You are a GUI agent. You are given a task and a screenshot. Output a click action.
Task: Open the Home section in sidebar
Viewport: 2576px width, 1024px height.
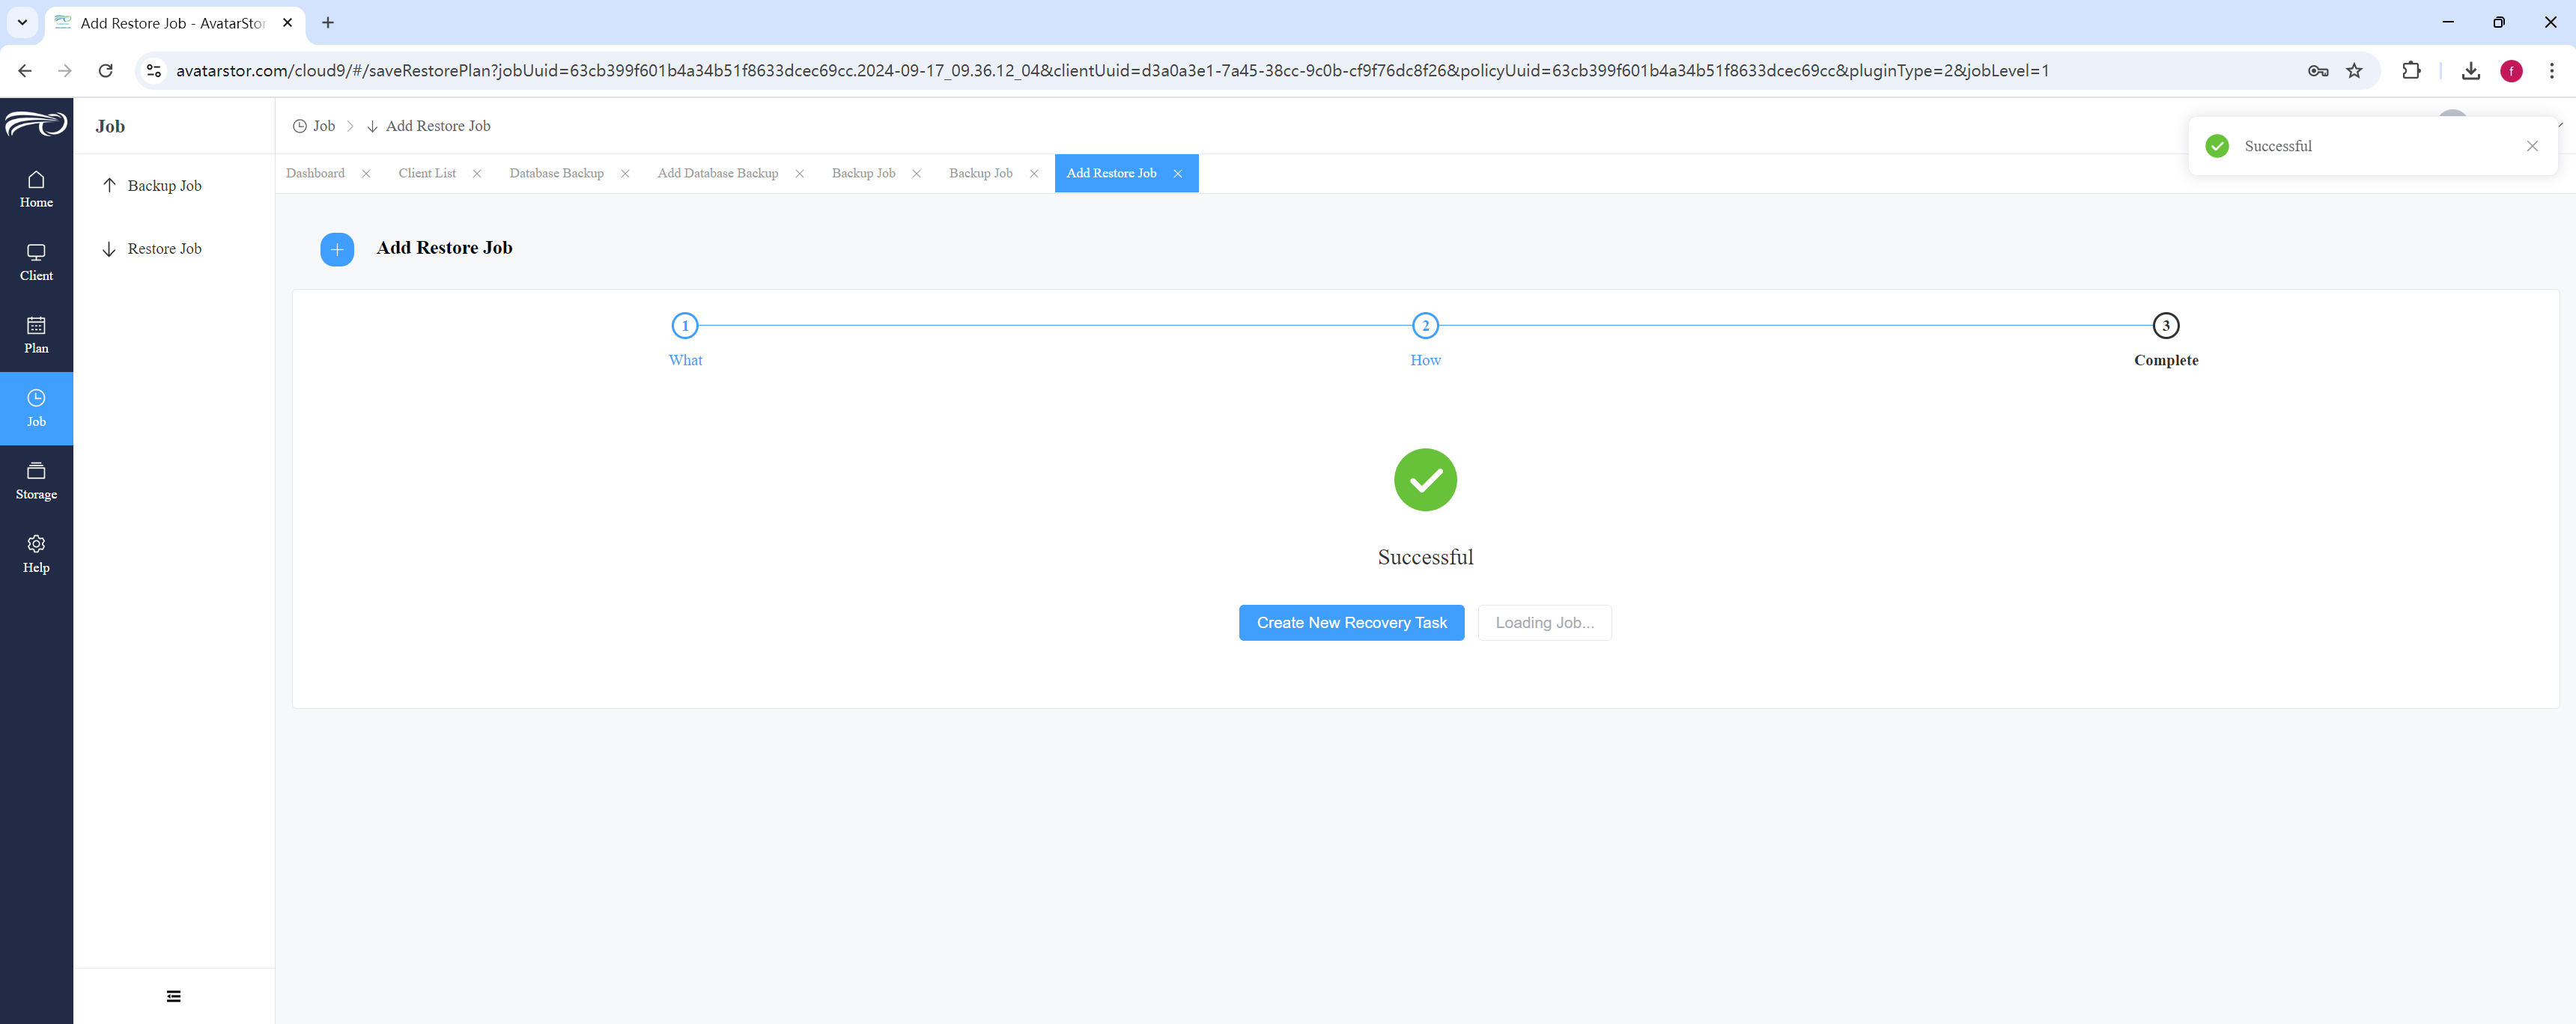[36, 189]
